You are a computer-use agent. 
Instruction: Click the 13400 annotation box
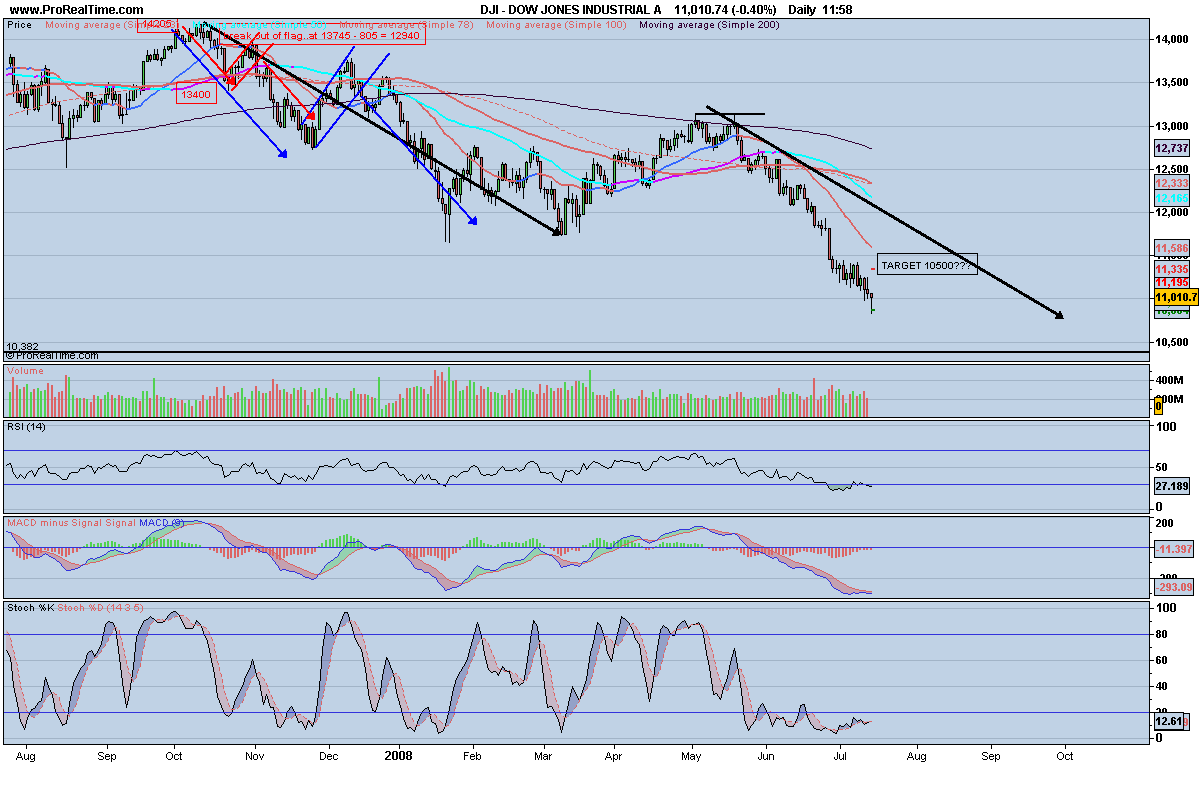[x=196, y=95]
